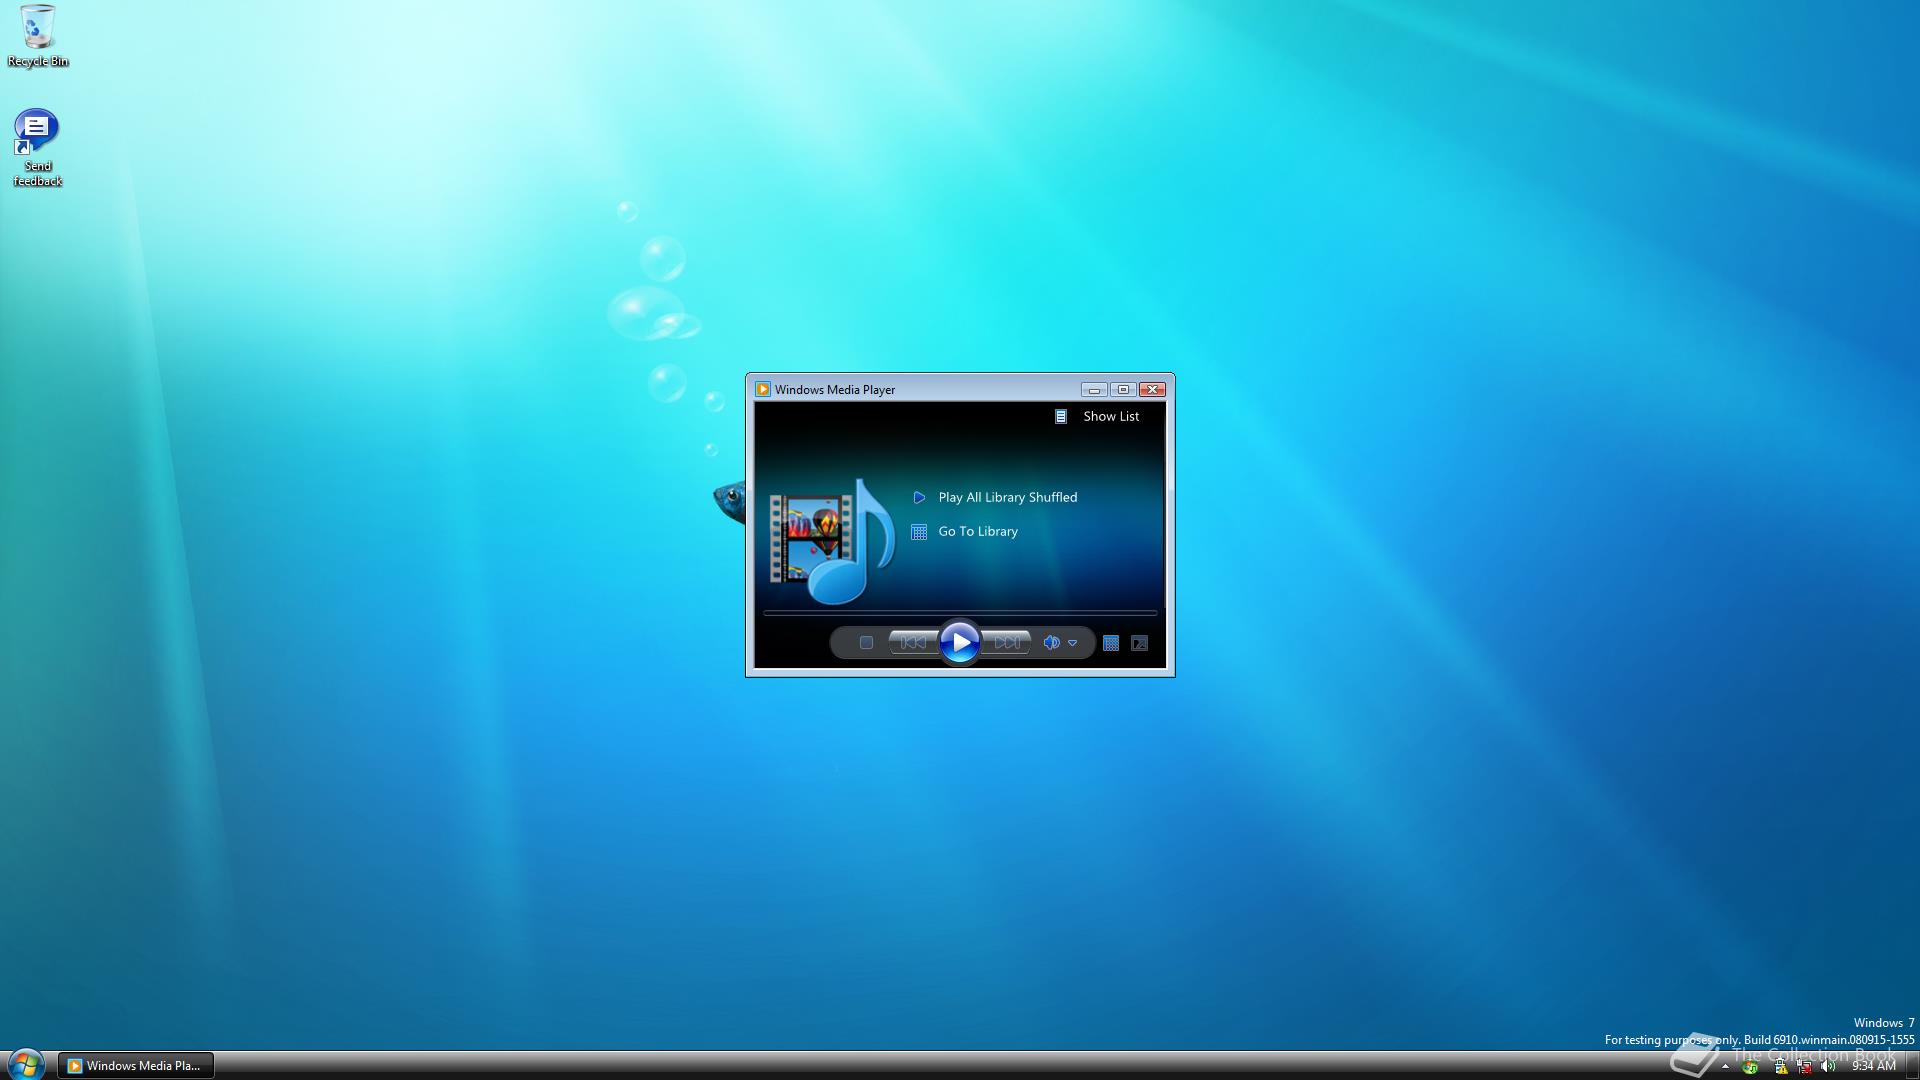Click the music note and filmstrip artwork

point(831,542)
